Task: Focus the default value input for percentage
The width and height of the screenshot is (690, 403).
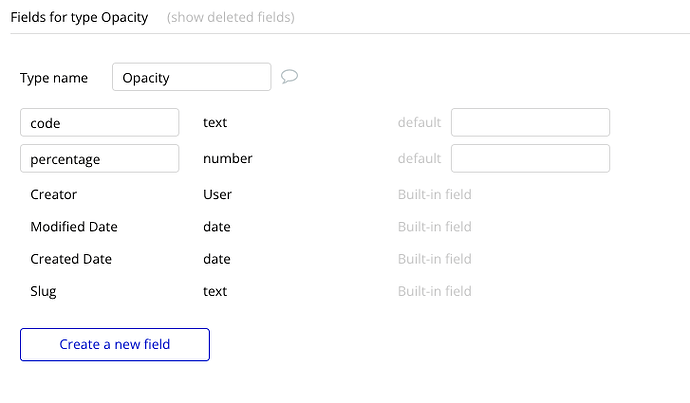Action: [x=530, y=158]
